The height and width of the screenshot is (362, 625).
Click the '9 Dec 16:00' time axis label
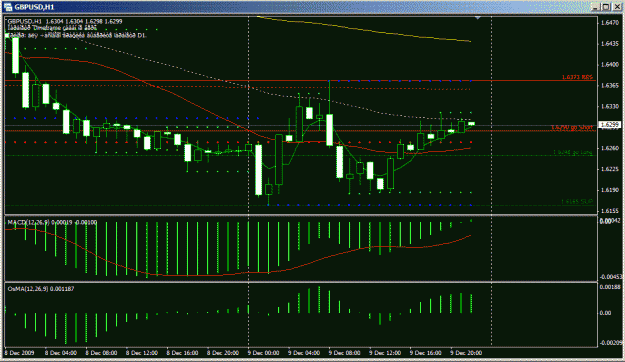[426, 353]
